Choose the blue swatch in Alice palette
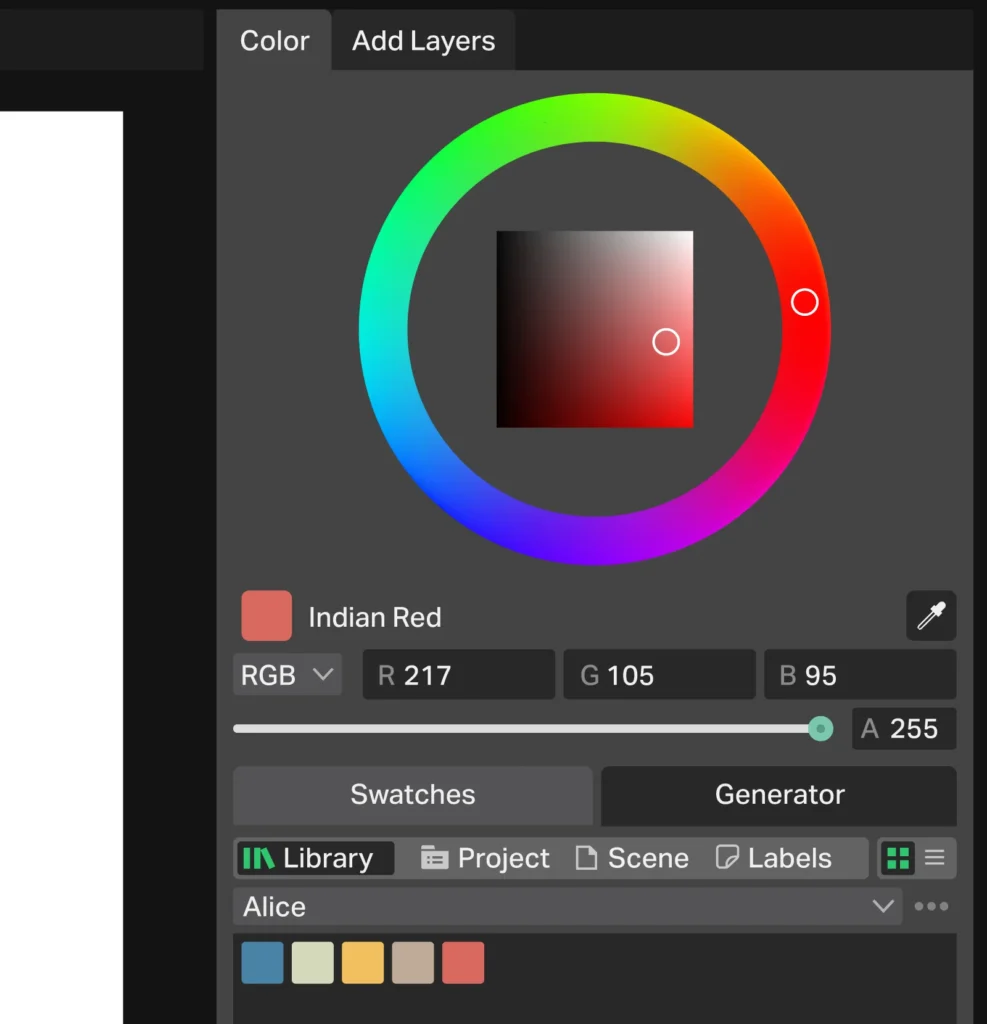The height and width of the screenshot is (1024, 987). click(x=262, y=962)
